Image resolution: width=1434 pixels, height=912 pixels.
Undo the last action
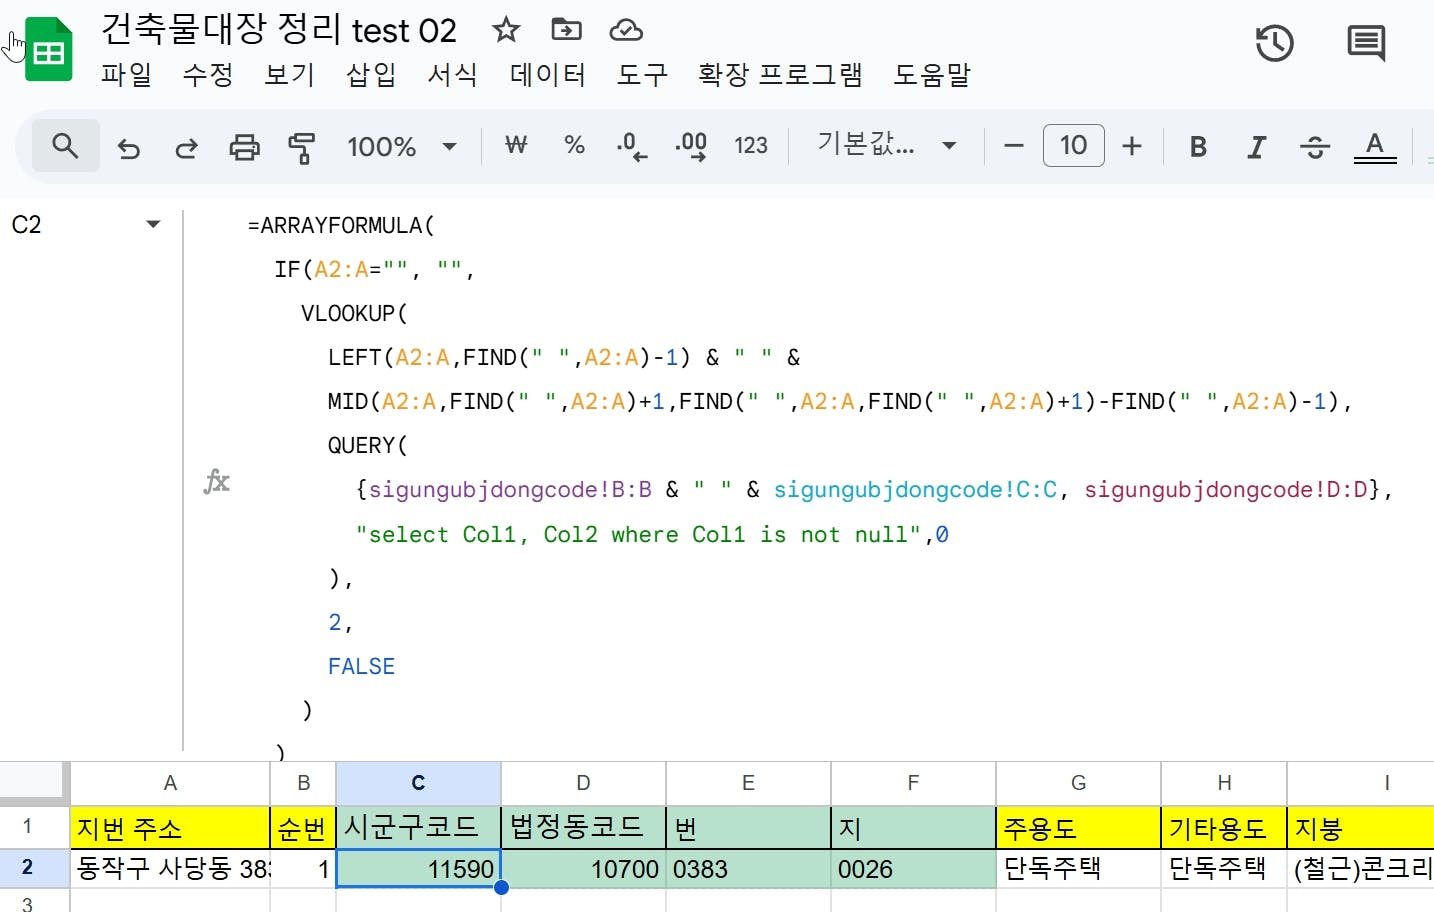click(129, 148)
